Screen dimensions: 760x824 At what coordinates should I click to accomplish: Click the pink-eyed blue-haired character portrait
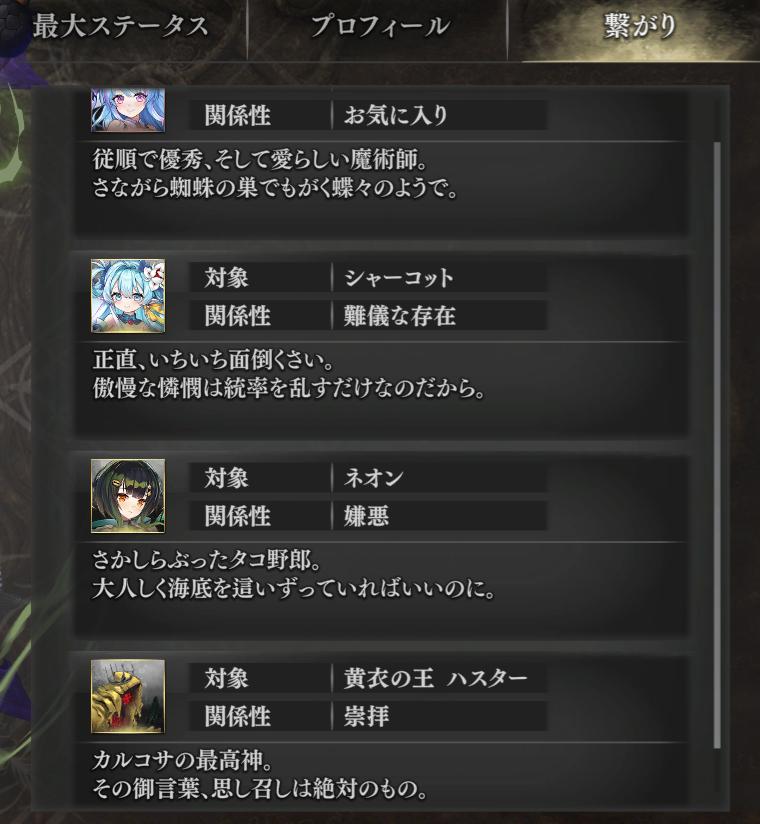[x=128, y=110]
